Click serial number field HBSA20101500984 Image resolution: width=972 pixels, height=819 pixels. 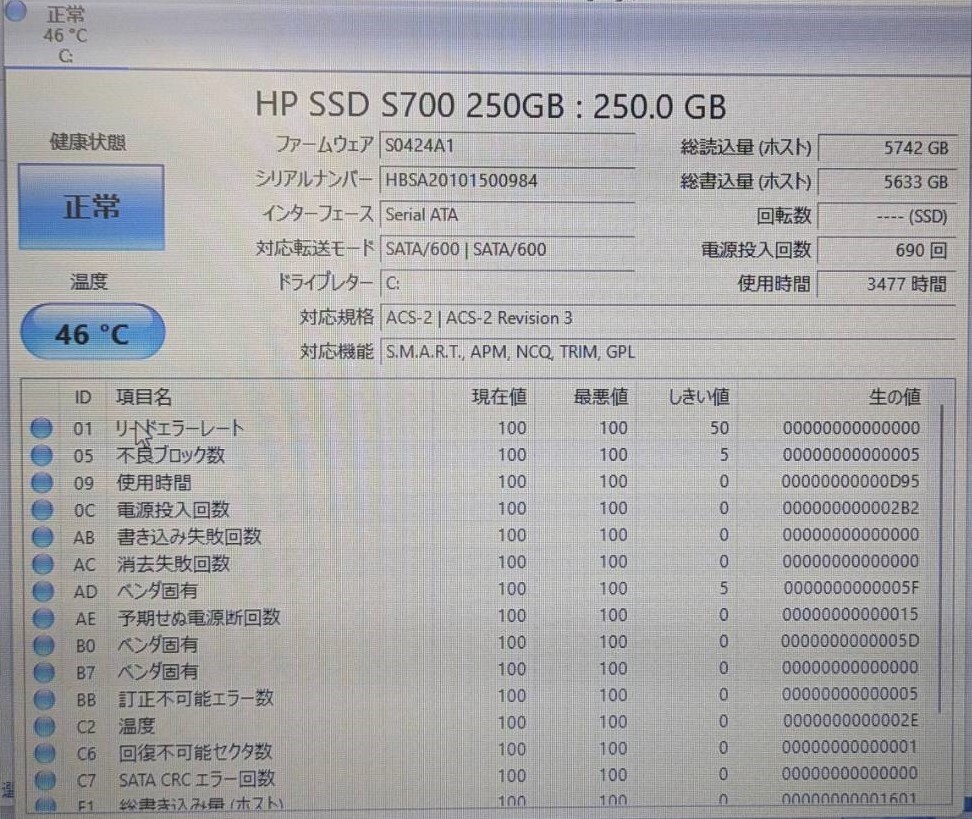(x=506, y=181)
